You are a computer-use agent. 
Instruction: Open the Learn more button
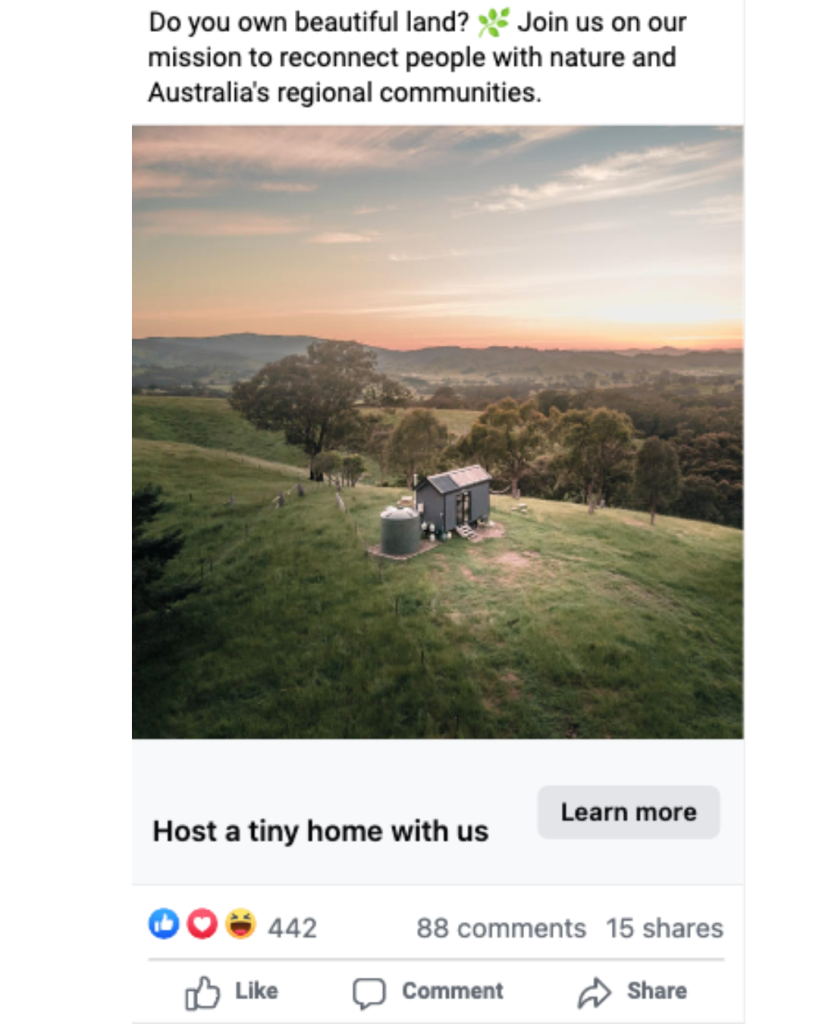tap(628, 812)
